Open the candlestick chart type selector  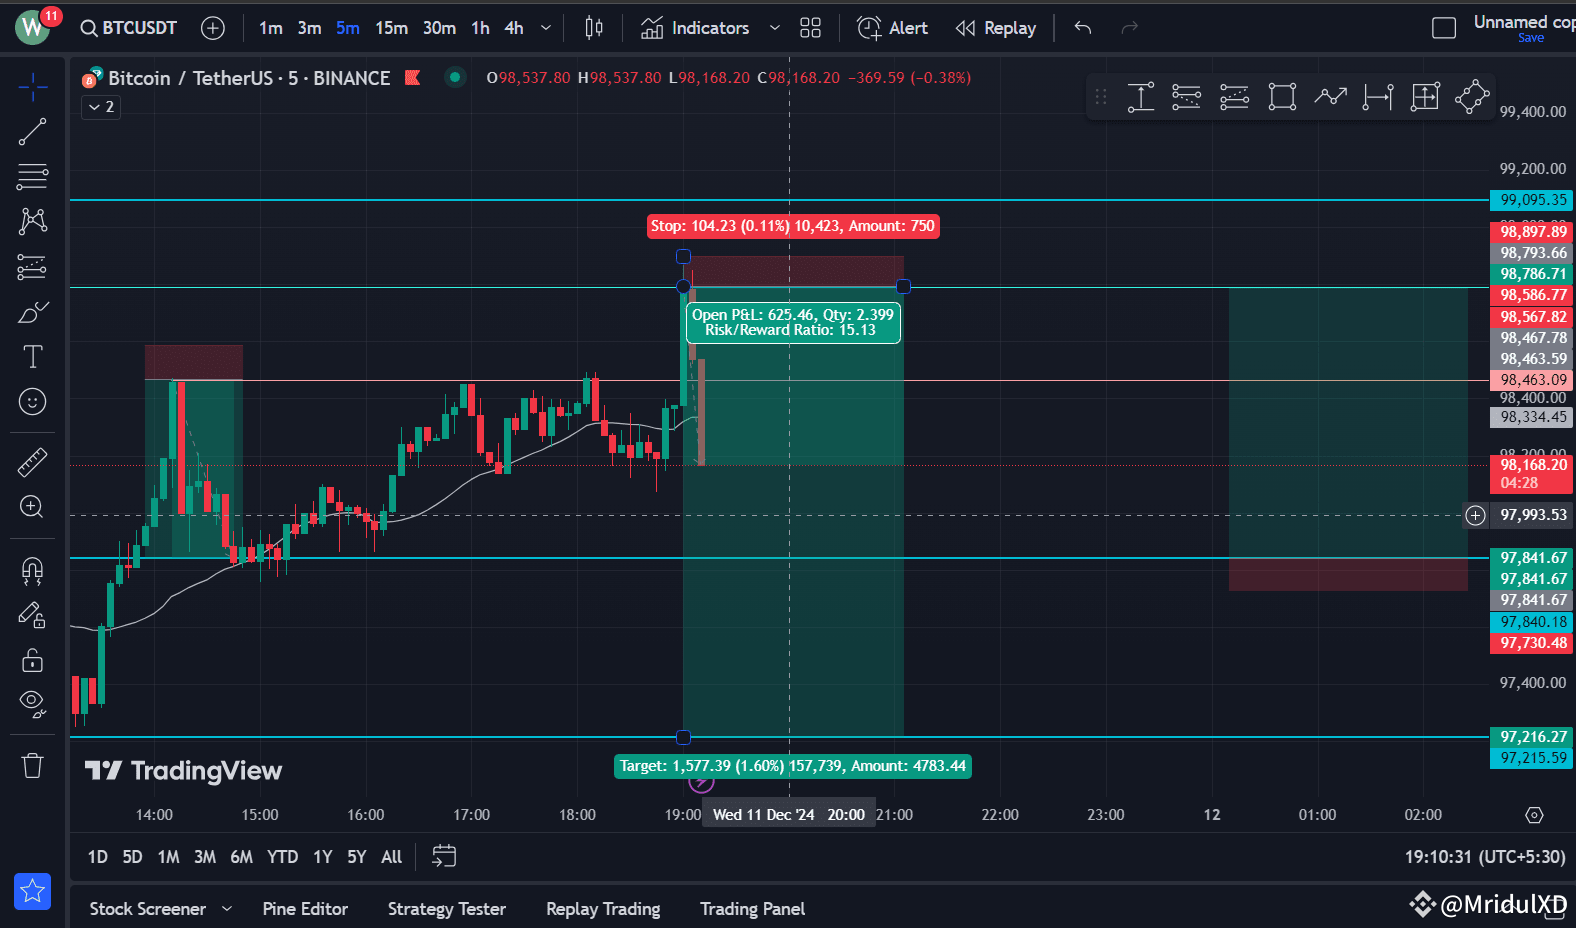(593, 28)
